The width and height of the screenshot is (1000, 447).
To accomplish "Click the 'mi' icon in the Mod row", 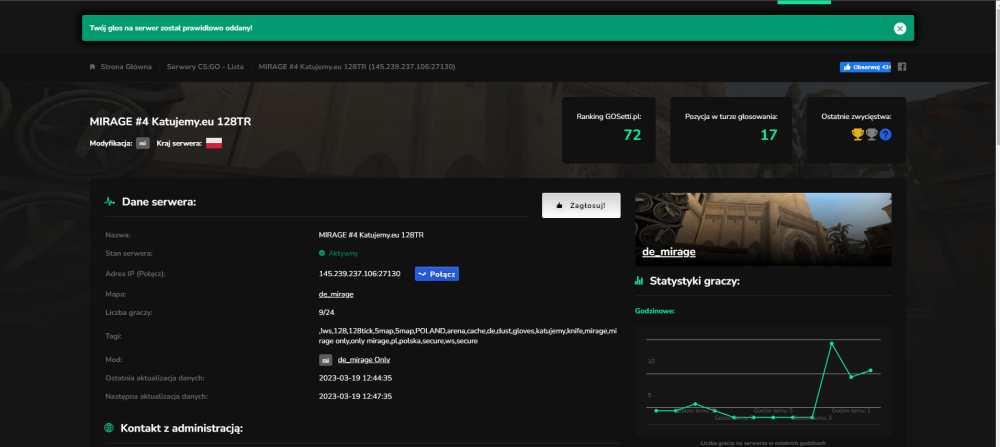I will tap(326, 360).
